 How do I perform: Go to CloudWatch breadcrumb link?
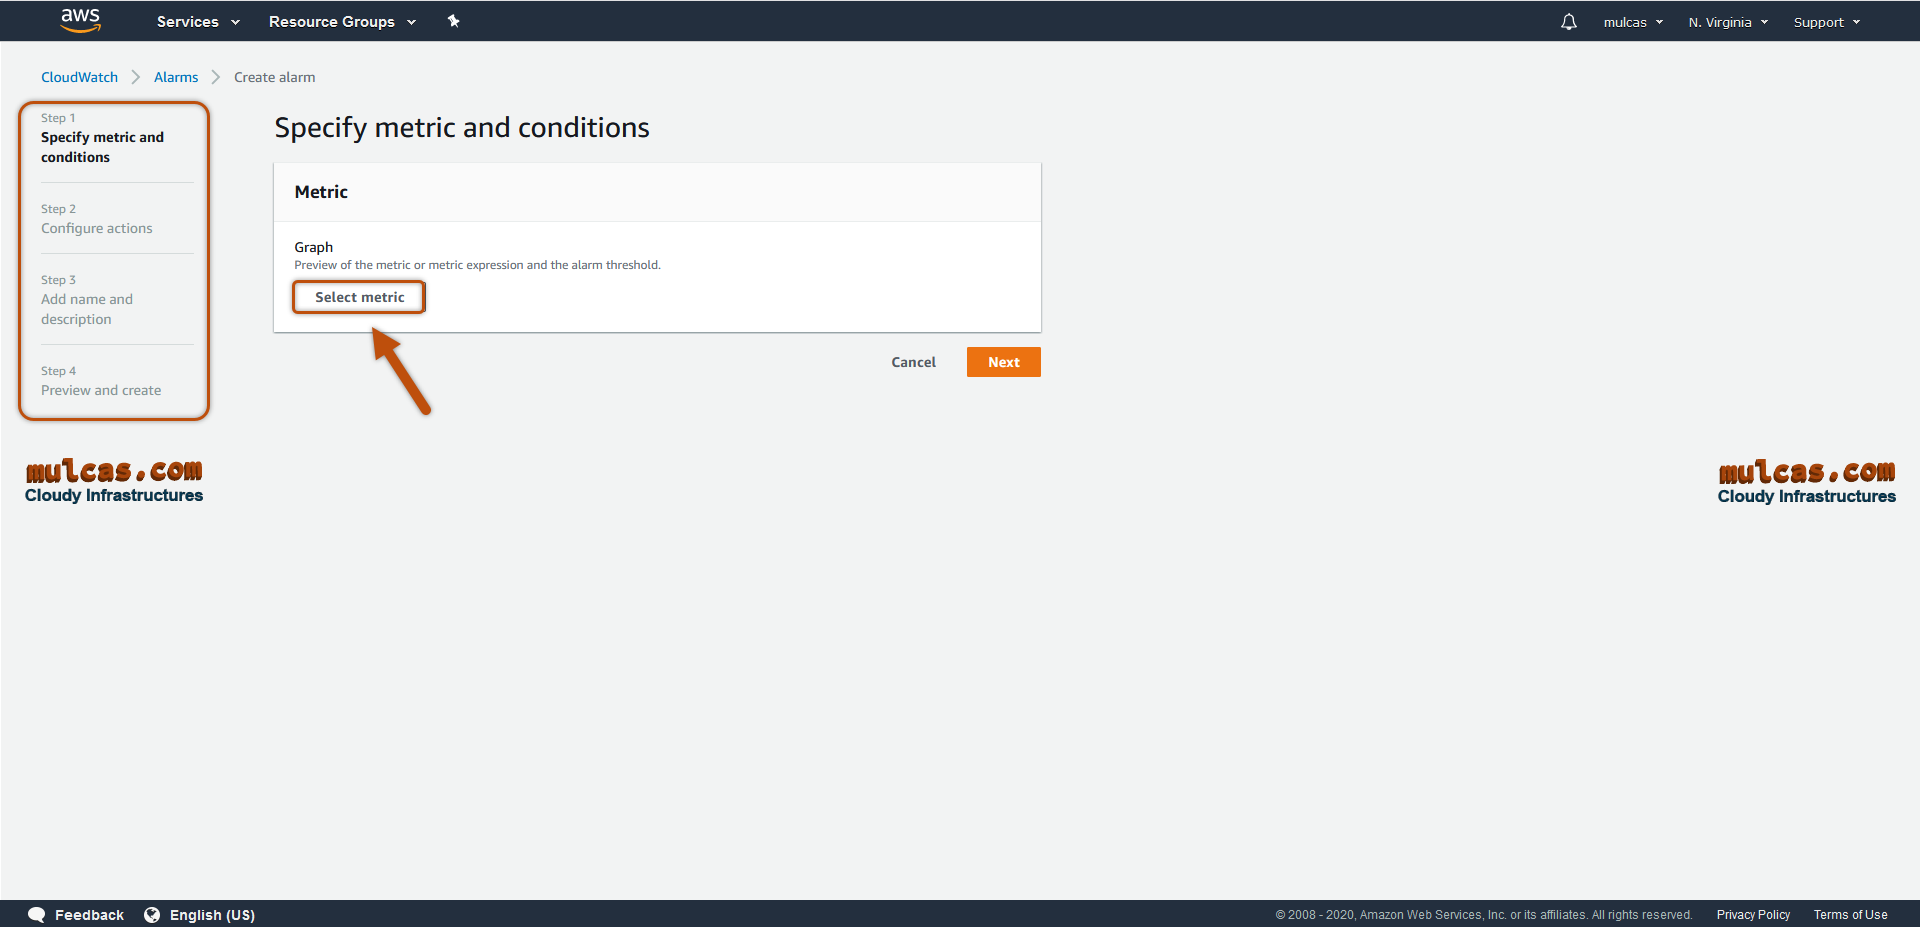pyautogui.click(x=79, y=77)
